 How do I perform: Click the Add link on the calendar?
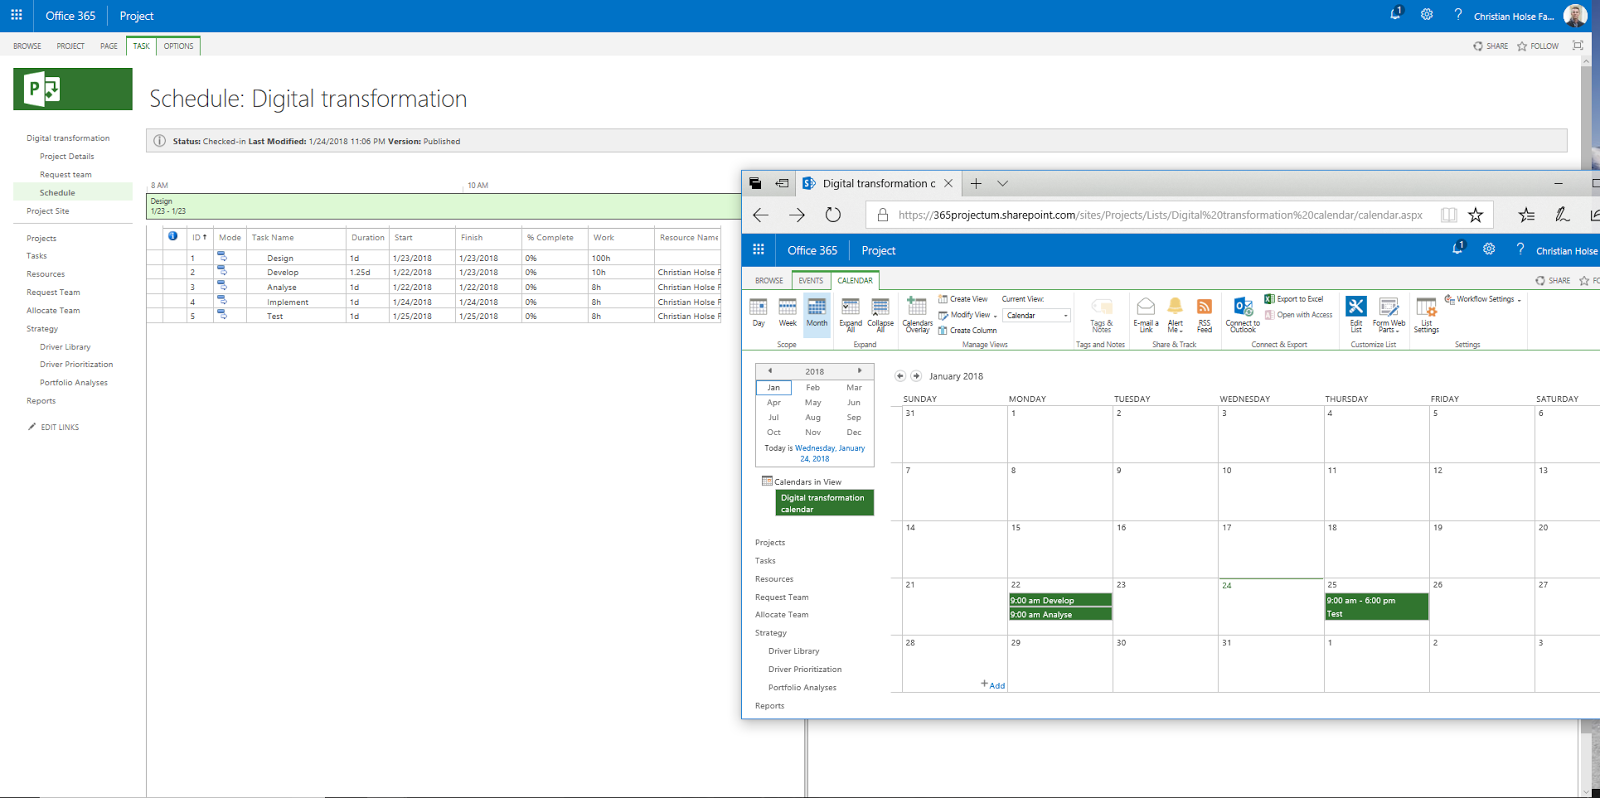coord(993,685)
